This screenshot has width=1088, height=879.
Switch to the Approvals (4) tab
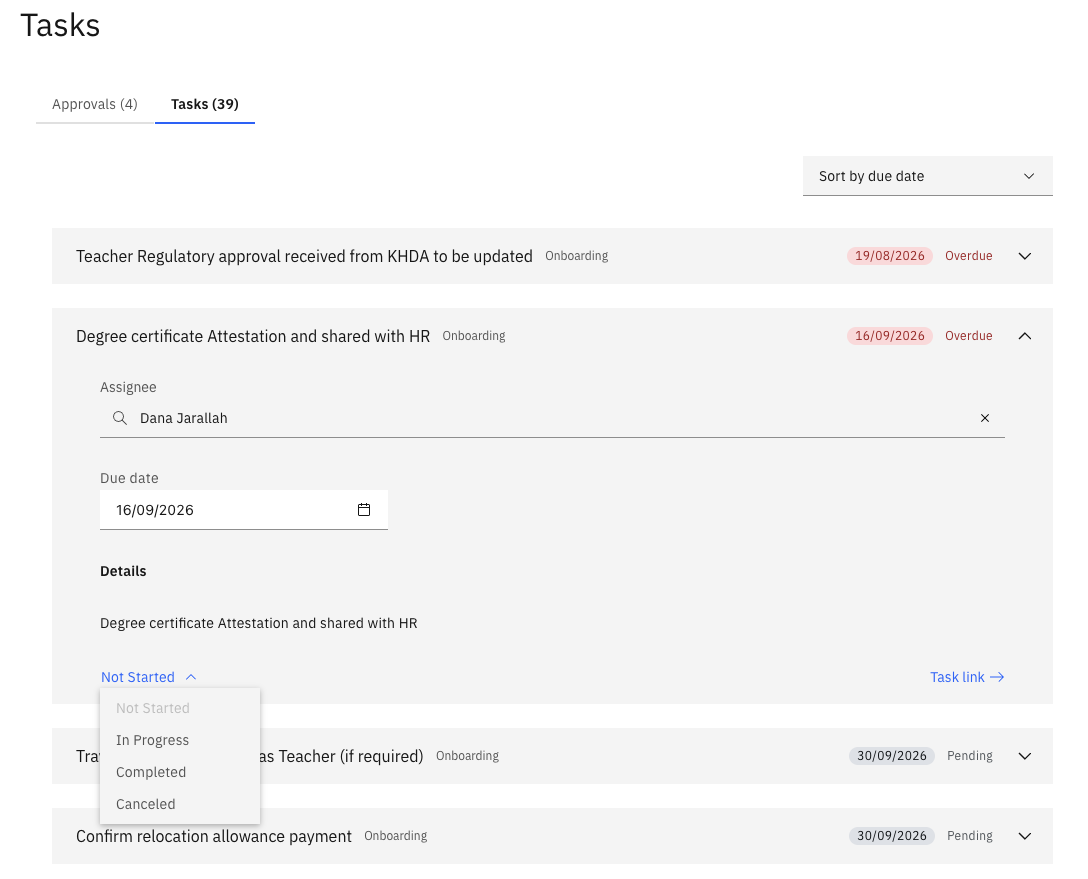(x=94, y=104)
